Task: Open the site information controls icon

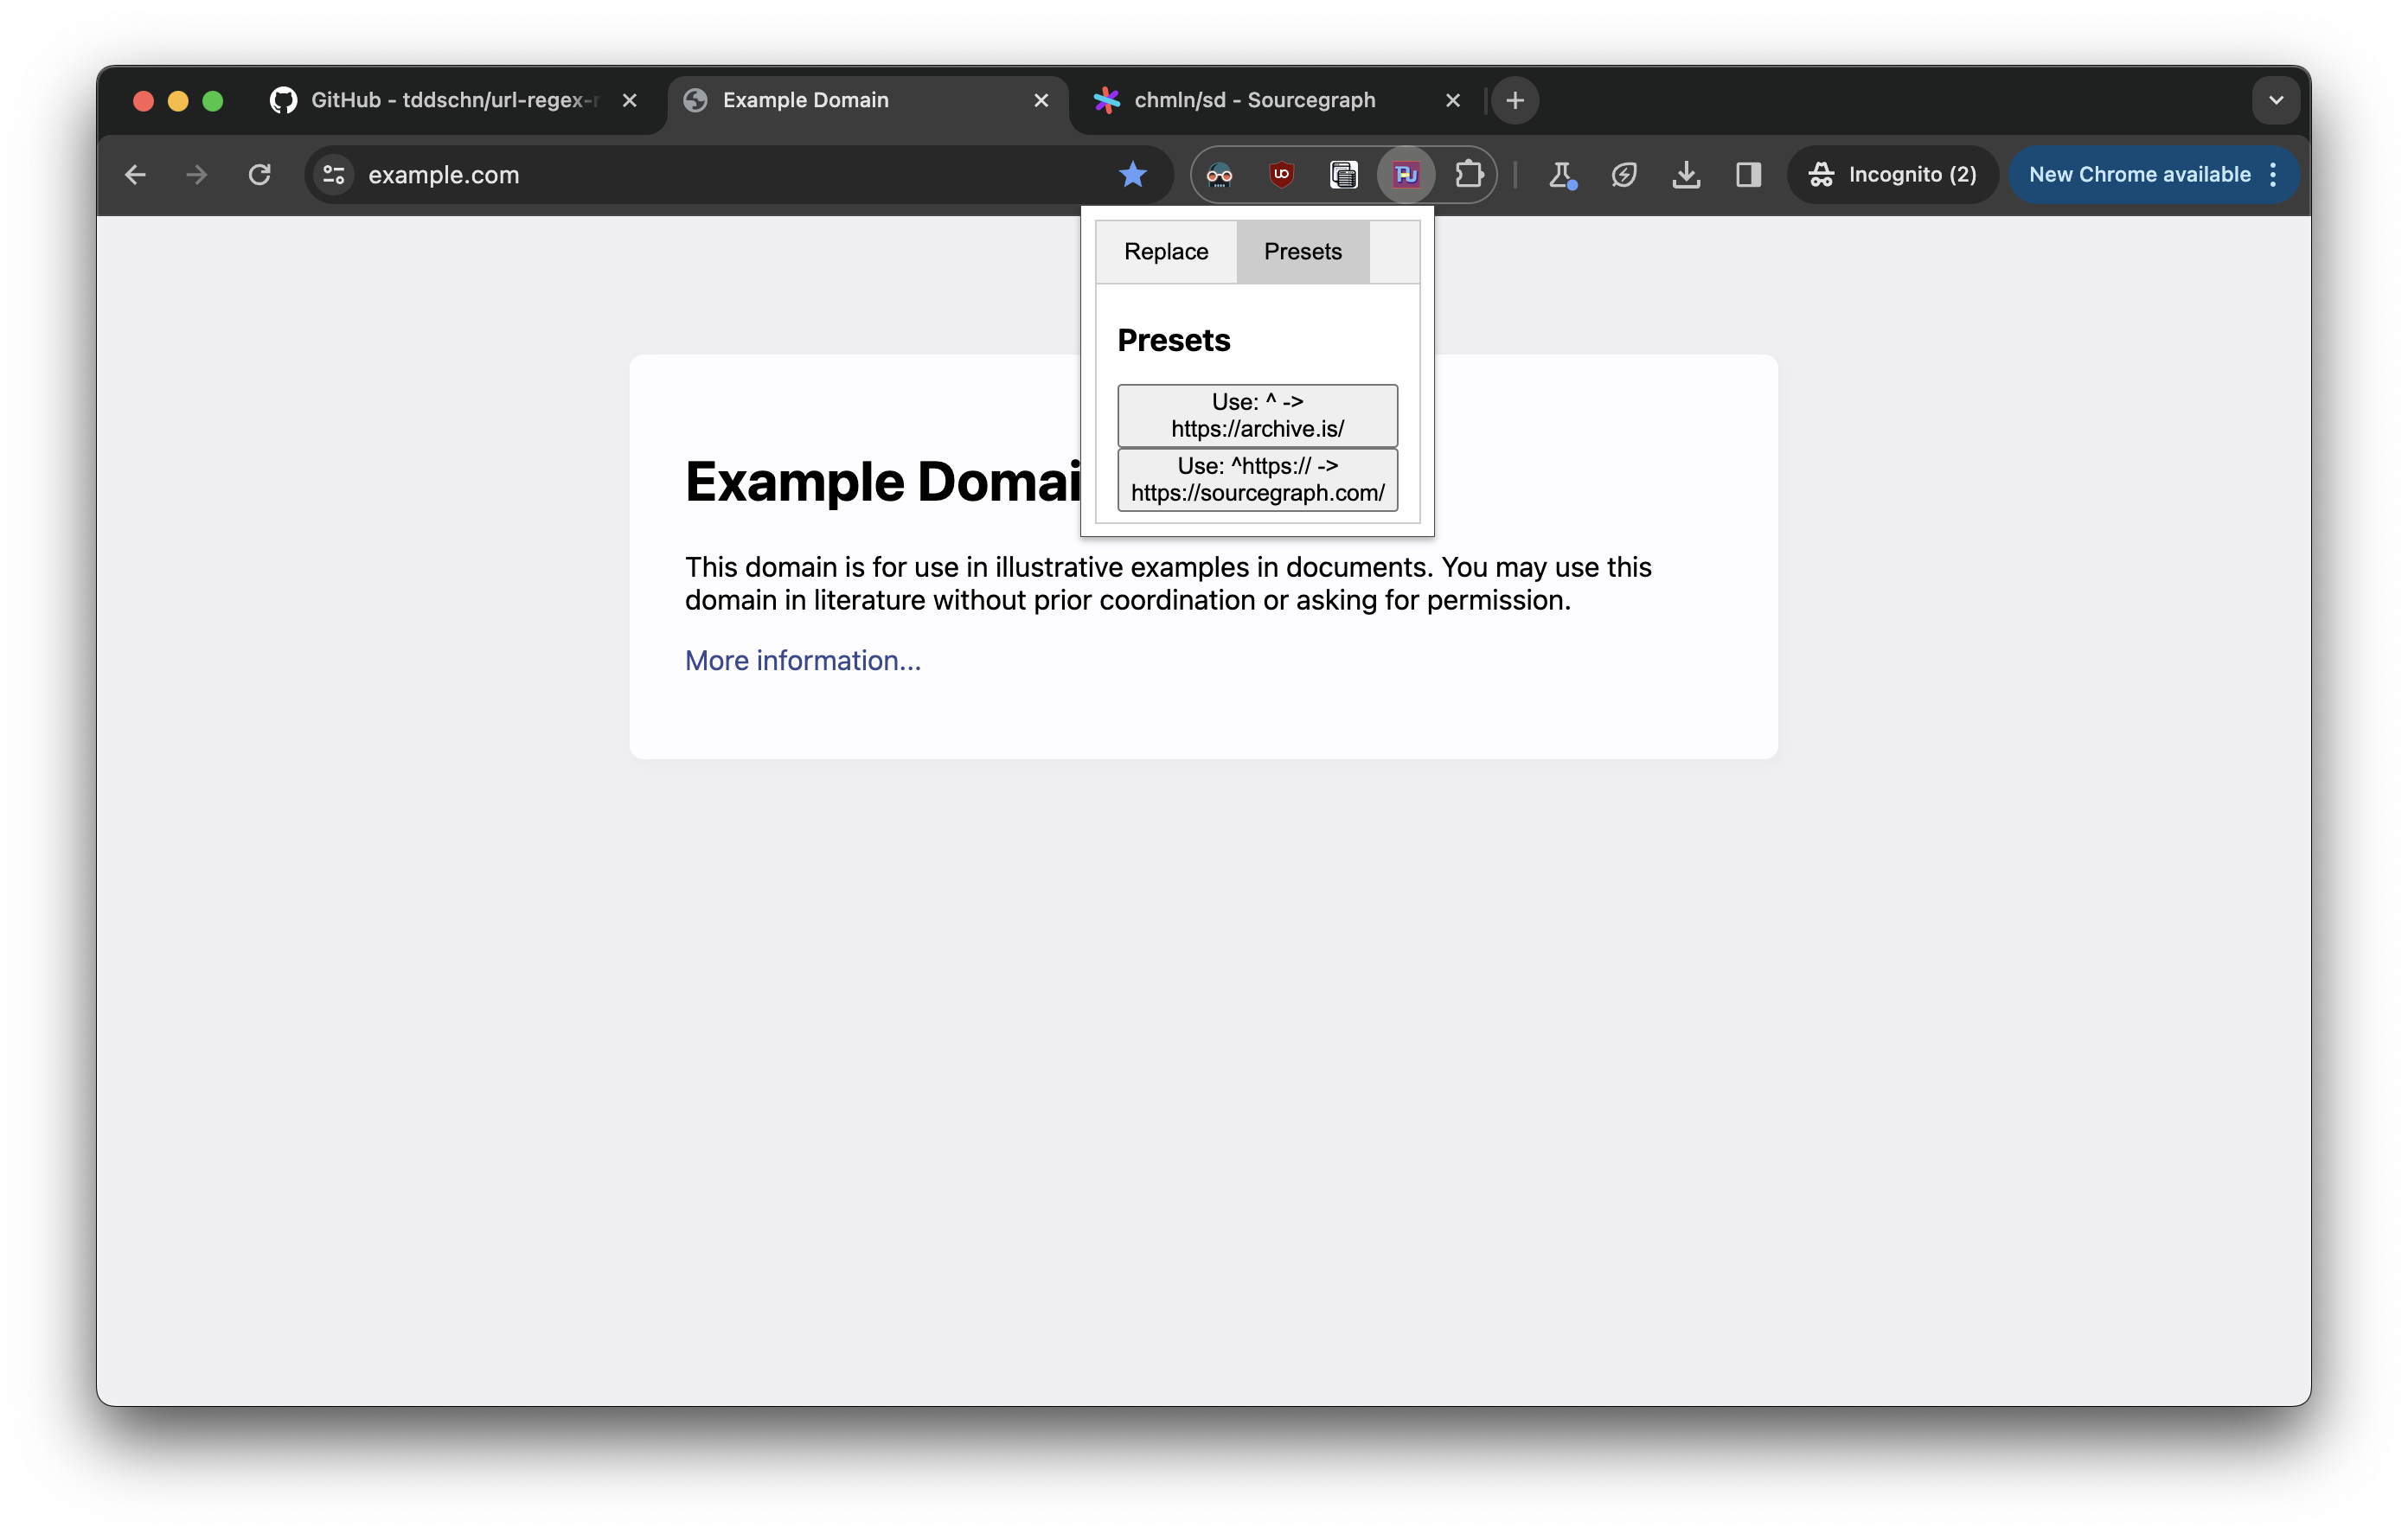Action: [334, 175]
